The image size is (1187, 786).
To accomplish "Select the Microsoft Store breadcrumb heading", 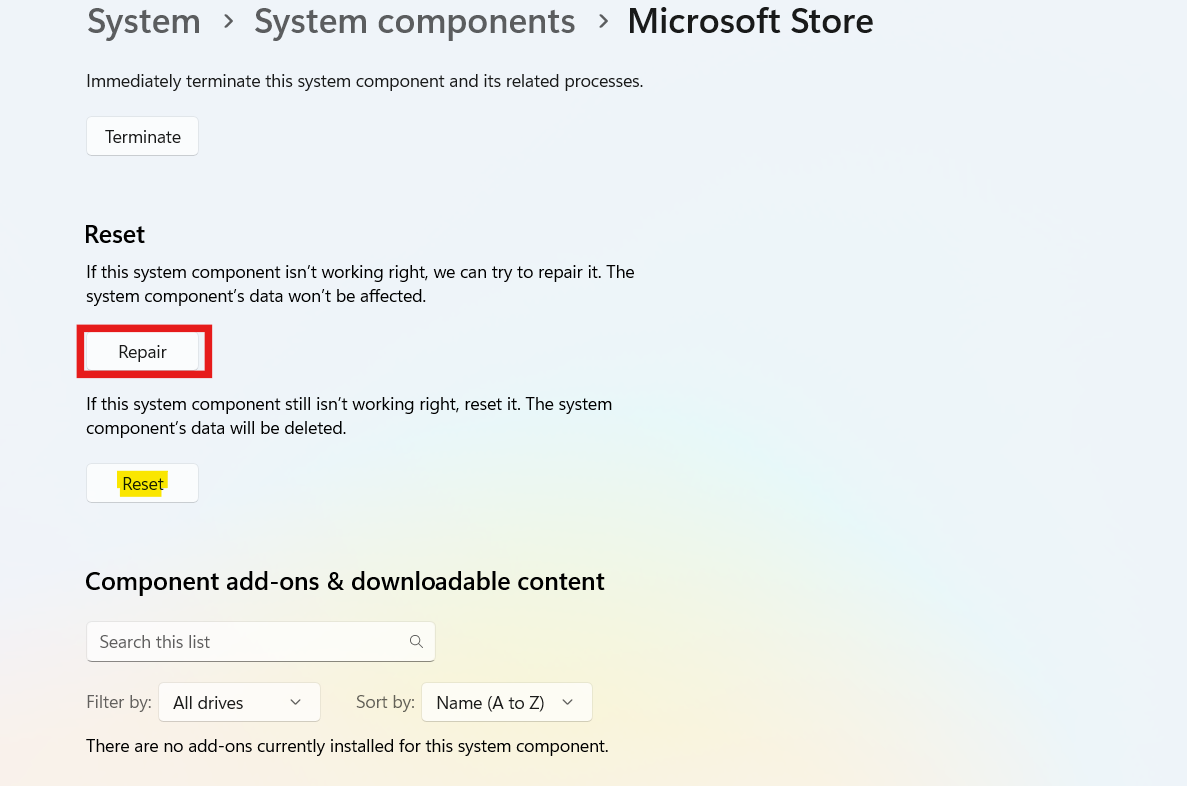I will pos(750,21).
